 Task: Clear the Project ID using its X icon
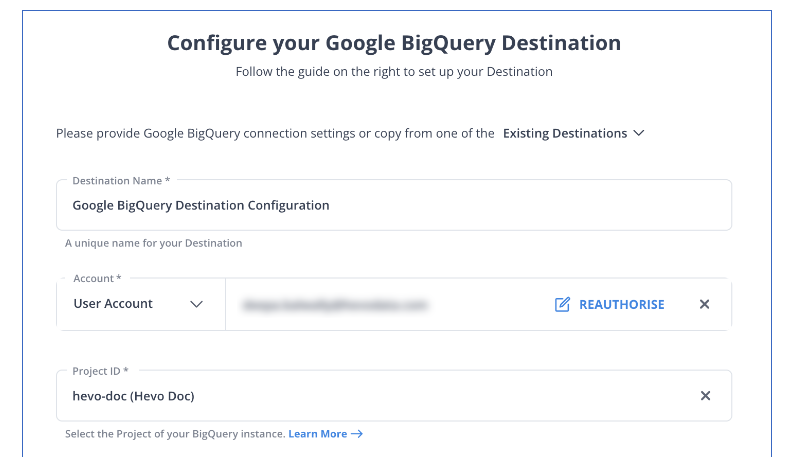point(705,395)
